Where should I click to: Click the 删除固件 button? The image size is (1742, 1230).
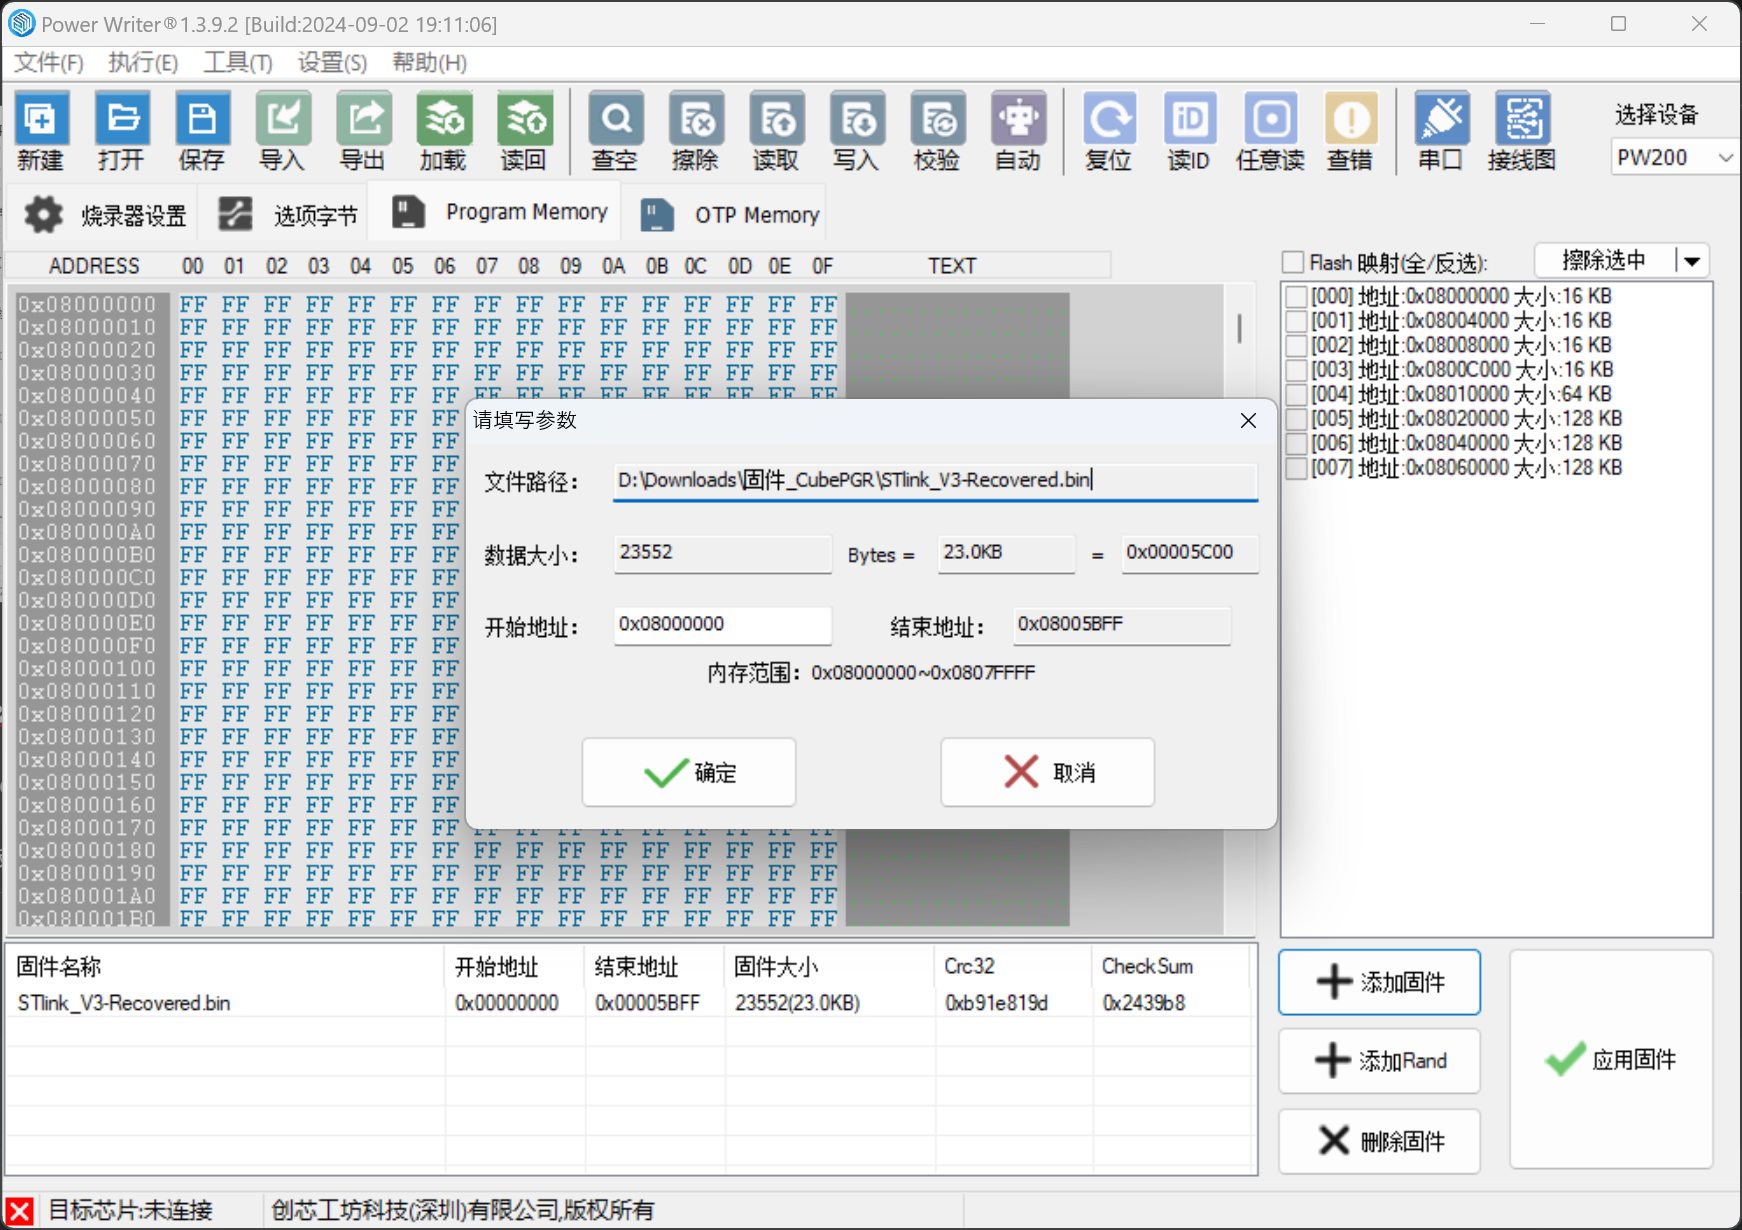[1379, 1141]
